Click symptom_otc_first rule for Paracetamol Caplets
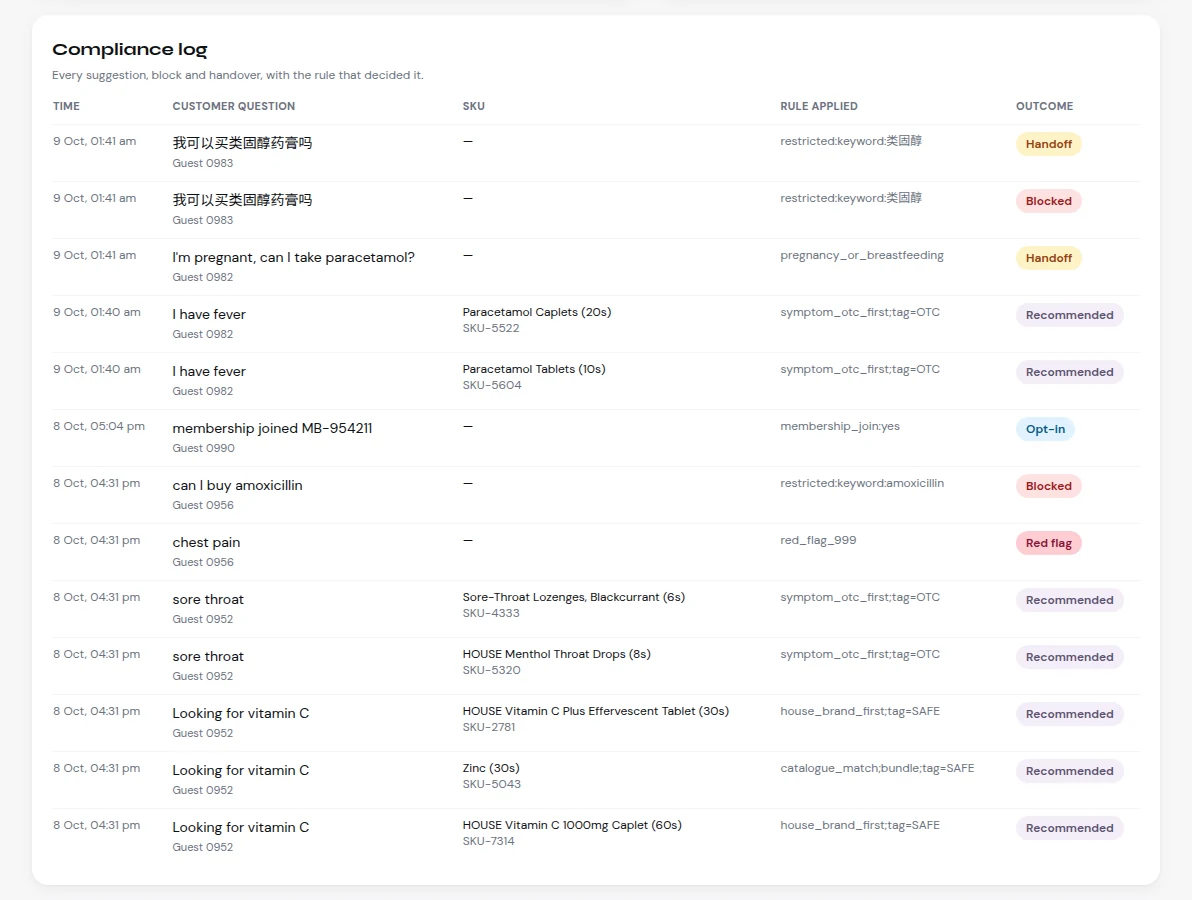Image resolution: width=1192 pixels, height=900 pixels. point(860,312)
